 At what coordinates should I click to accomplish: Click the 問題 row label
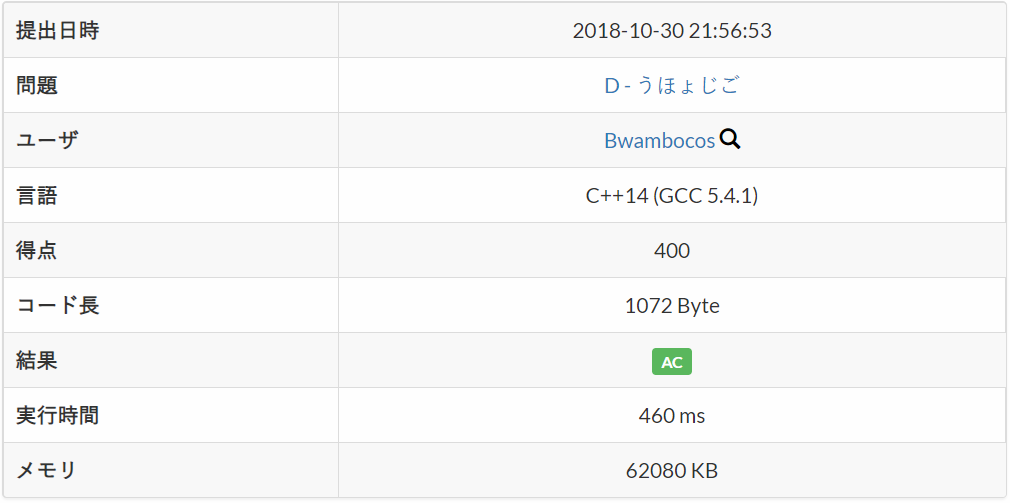click(38, 86)
